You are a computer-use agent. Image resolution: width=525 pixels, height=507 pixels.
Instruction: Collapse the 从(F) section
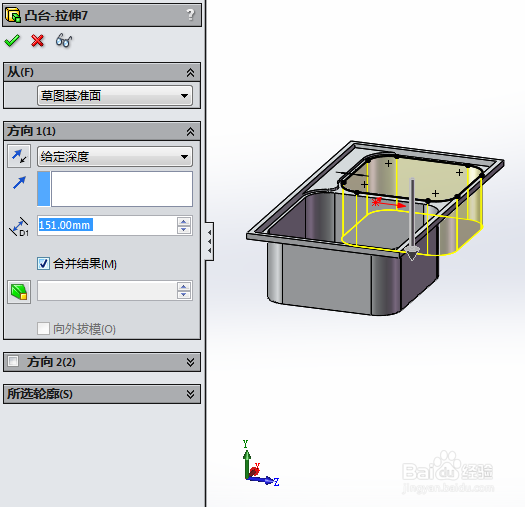tap(190, 72)
